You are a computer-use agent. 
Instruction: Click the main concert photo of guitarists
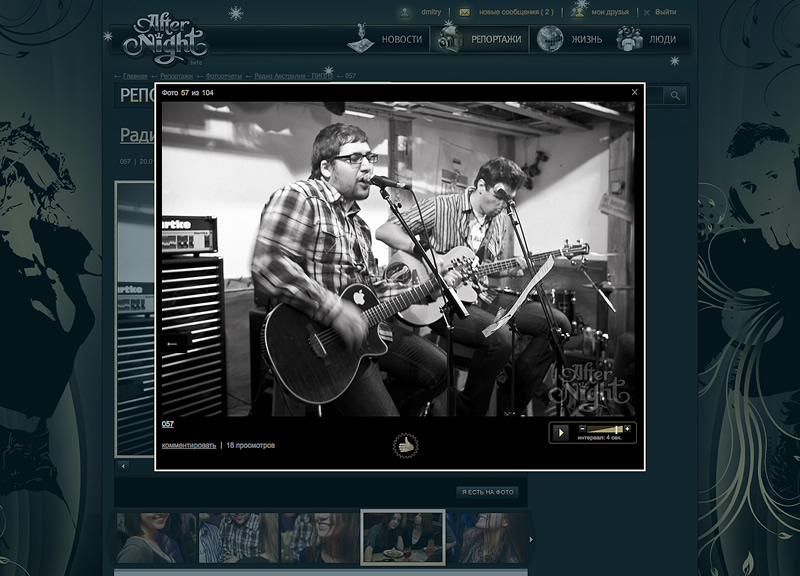point(398,259)
